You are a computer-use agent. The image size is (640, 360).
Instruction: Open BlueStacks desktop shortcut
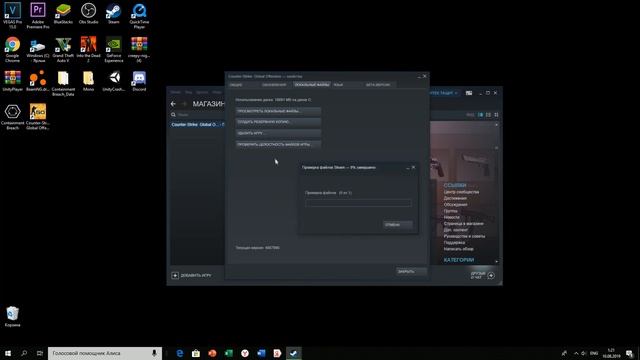63,13
